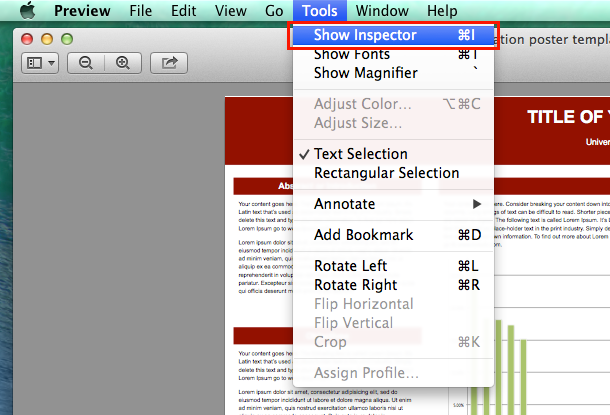
Task: Click the green zoom window button
Action: pyautogui.click(x=67, y=39)
